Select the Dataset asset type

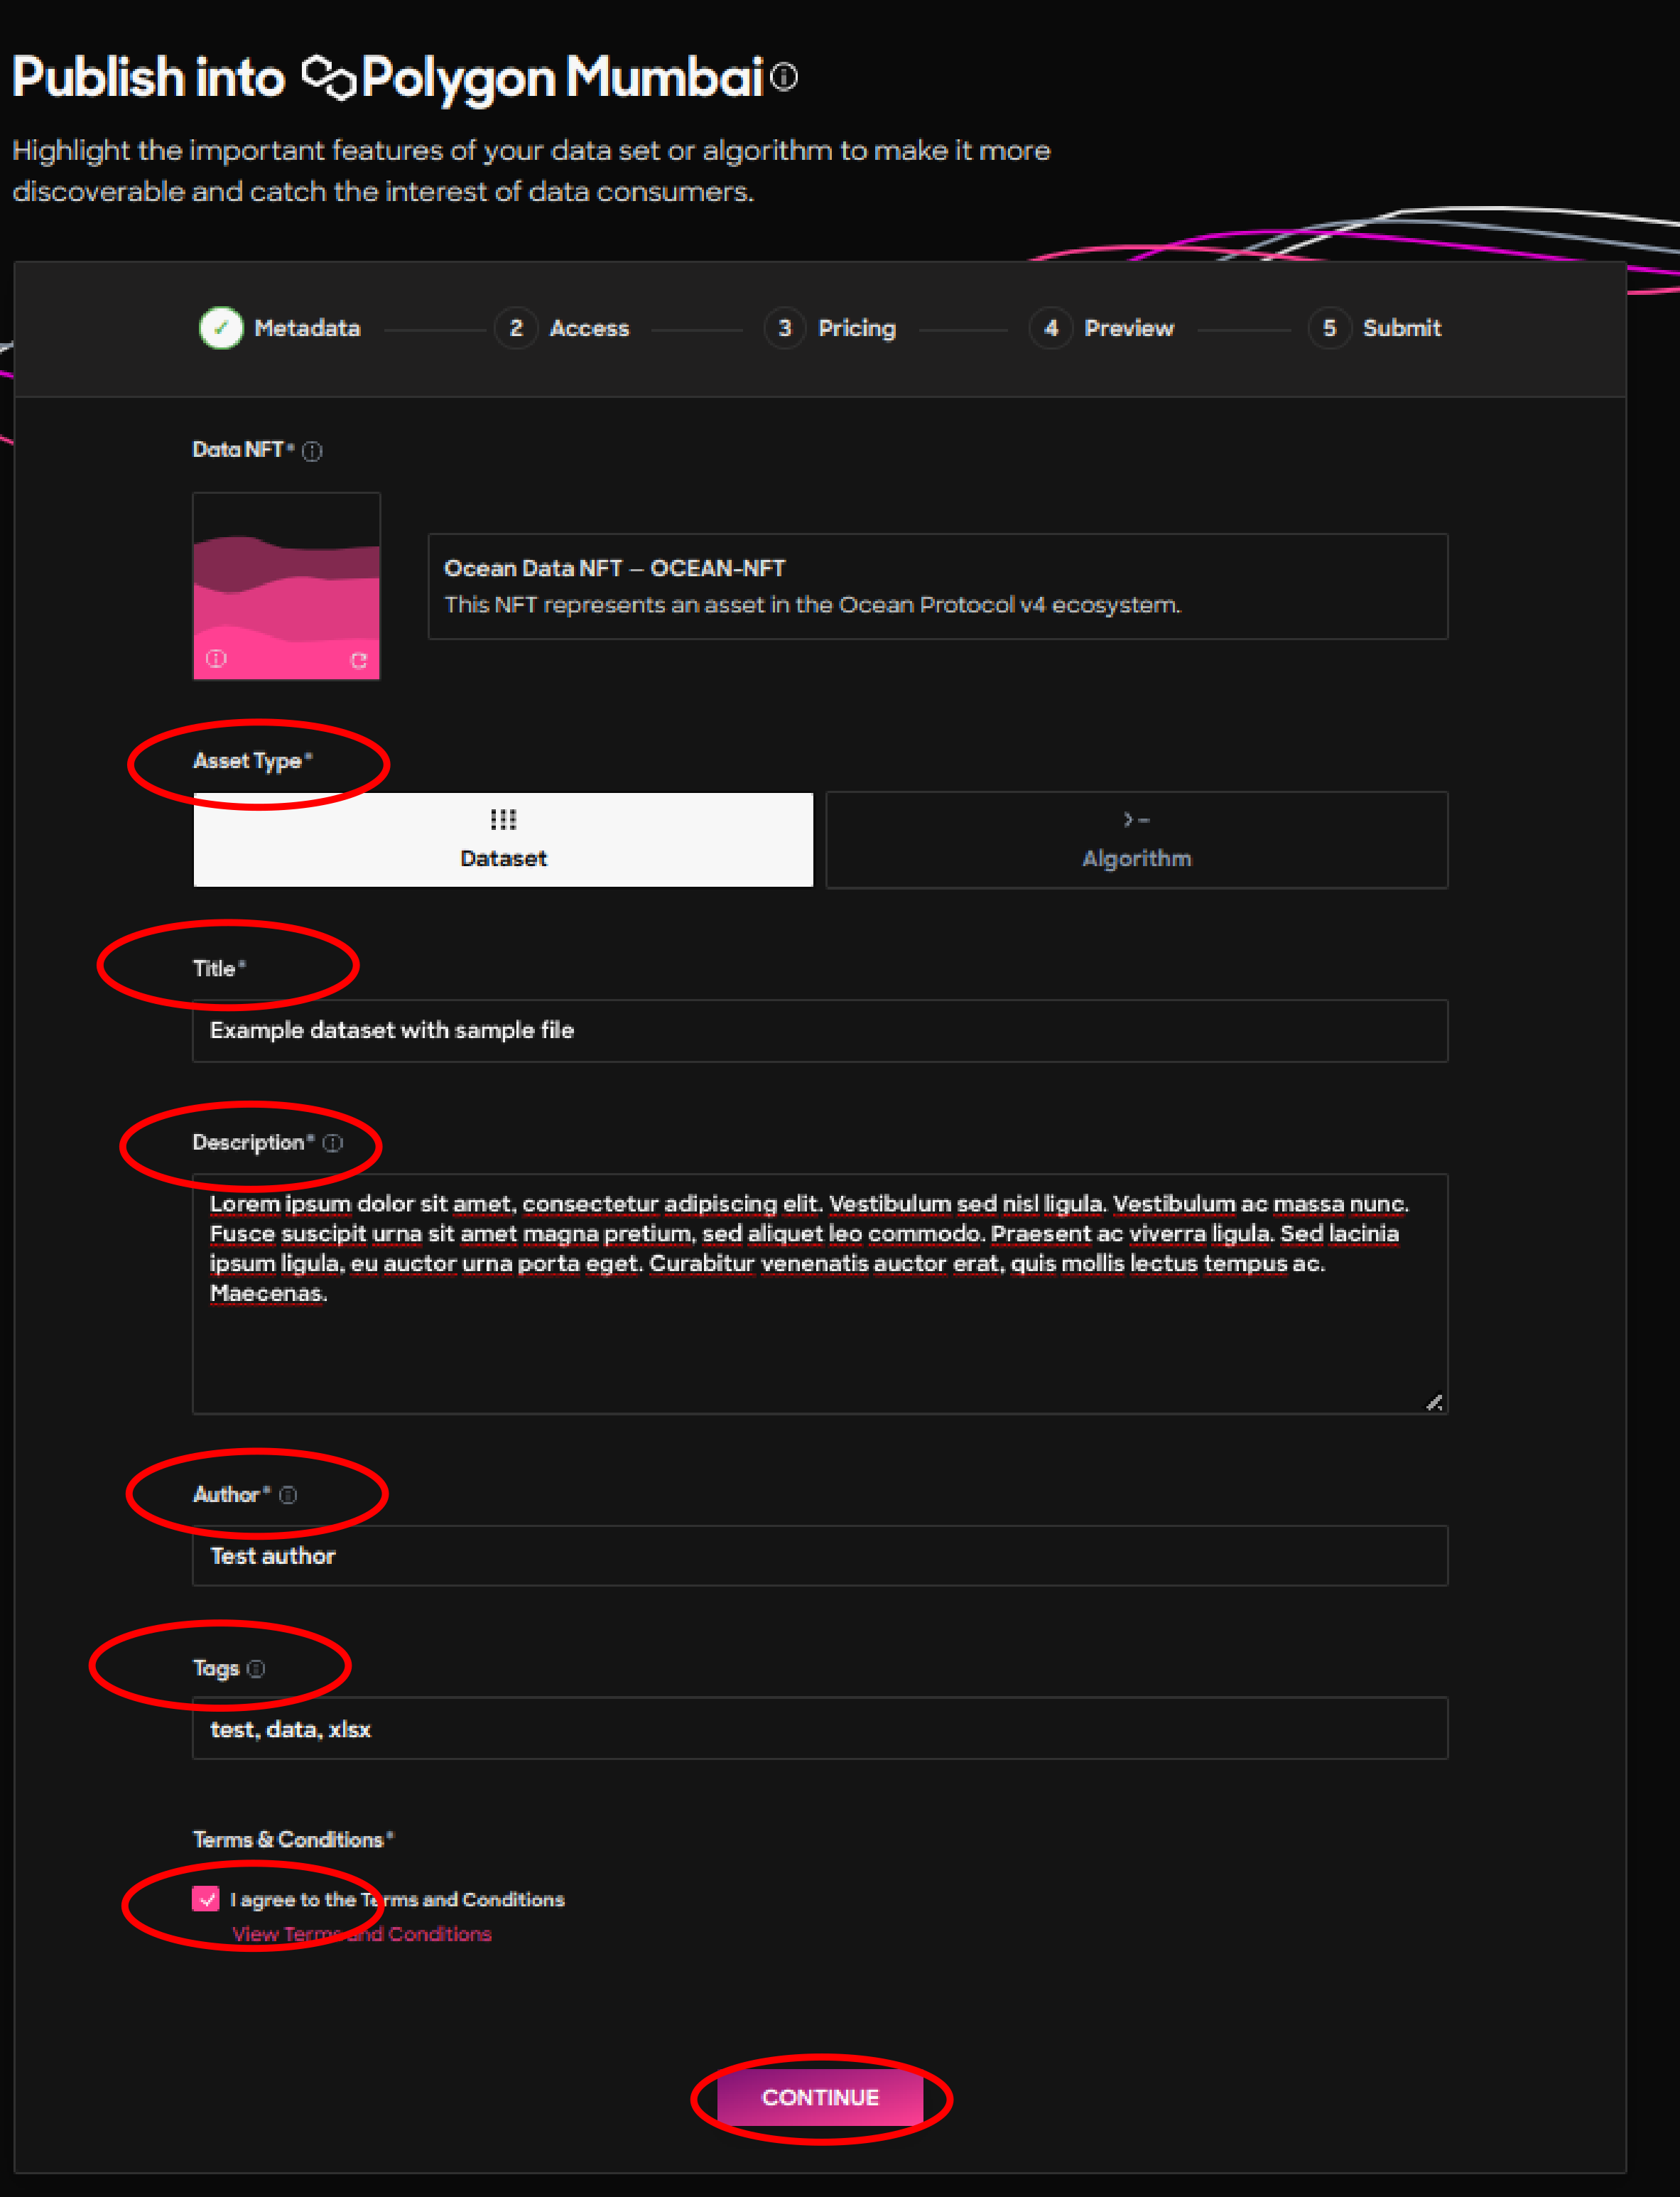coord(503,840)
